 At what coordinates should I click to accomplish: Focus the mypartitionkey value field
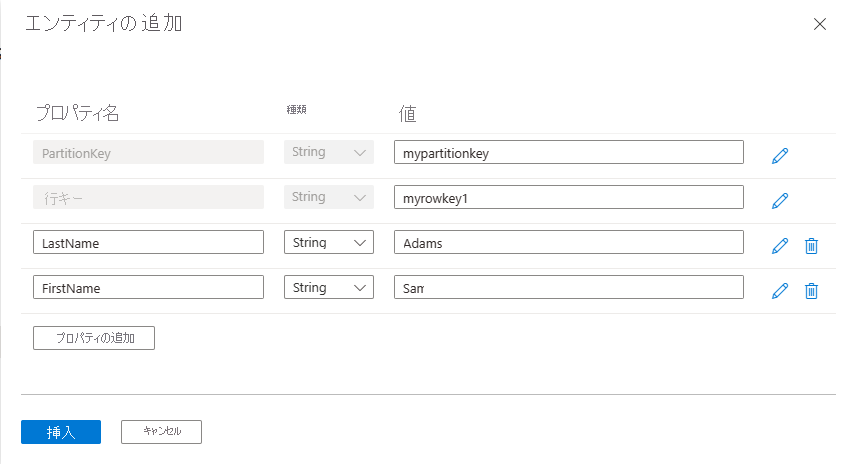tap(568, 152)
